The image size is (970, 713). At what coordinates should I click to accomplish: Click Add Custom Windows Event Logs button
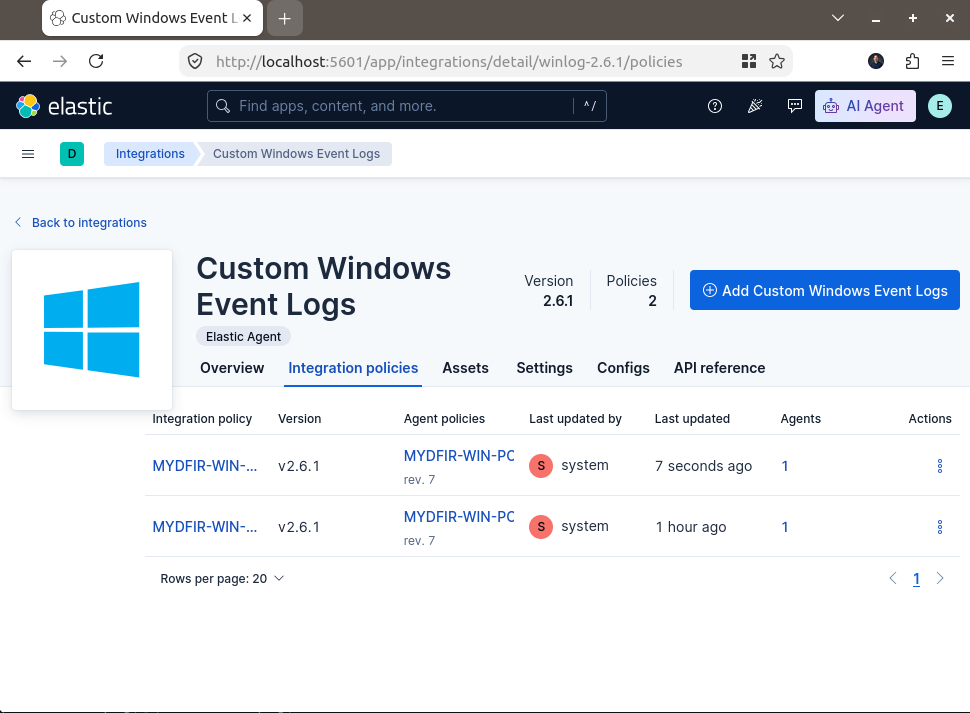pos(825,290)
